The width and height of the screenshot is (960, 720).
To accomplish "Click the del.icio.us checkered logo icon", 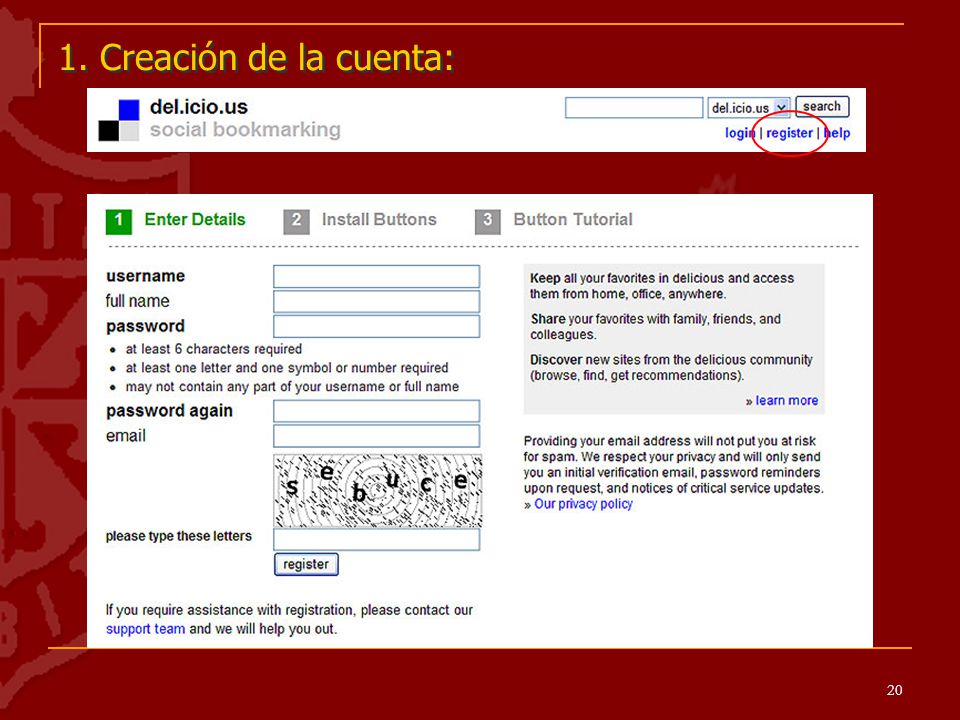I will tap(119, 120).
